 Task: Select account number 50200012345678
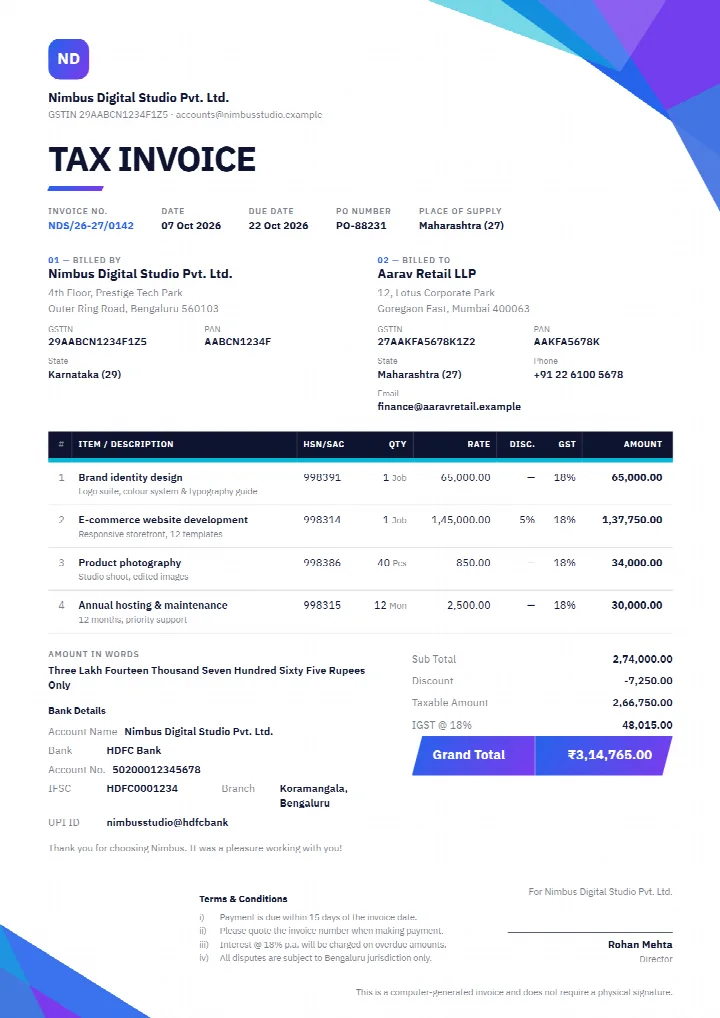click(x=156, y=770)
